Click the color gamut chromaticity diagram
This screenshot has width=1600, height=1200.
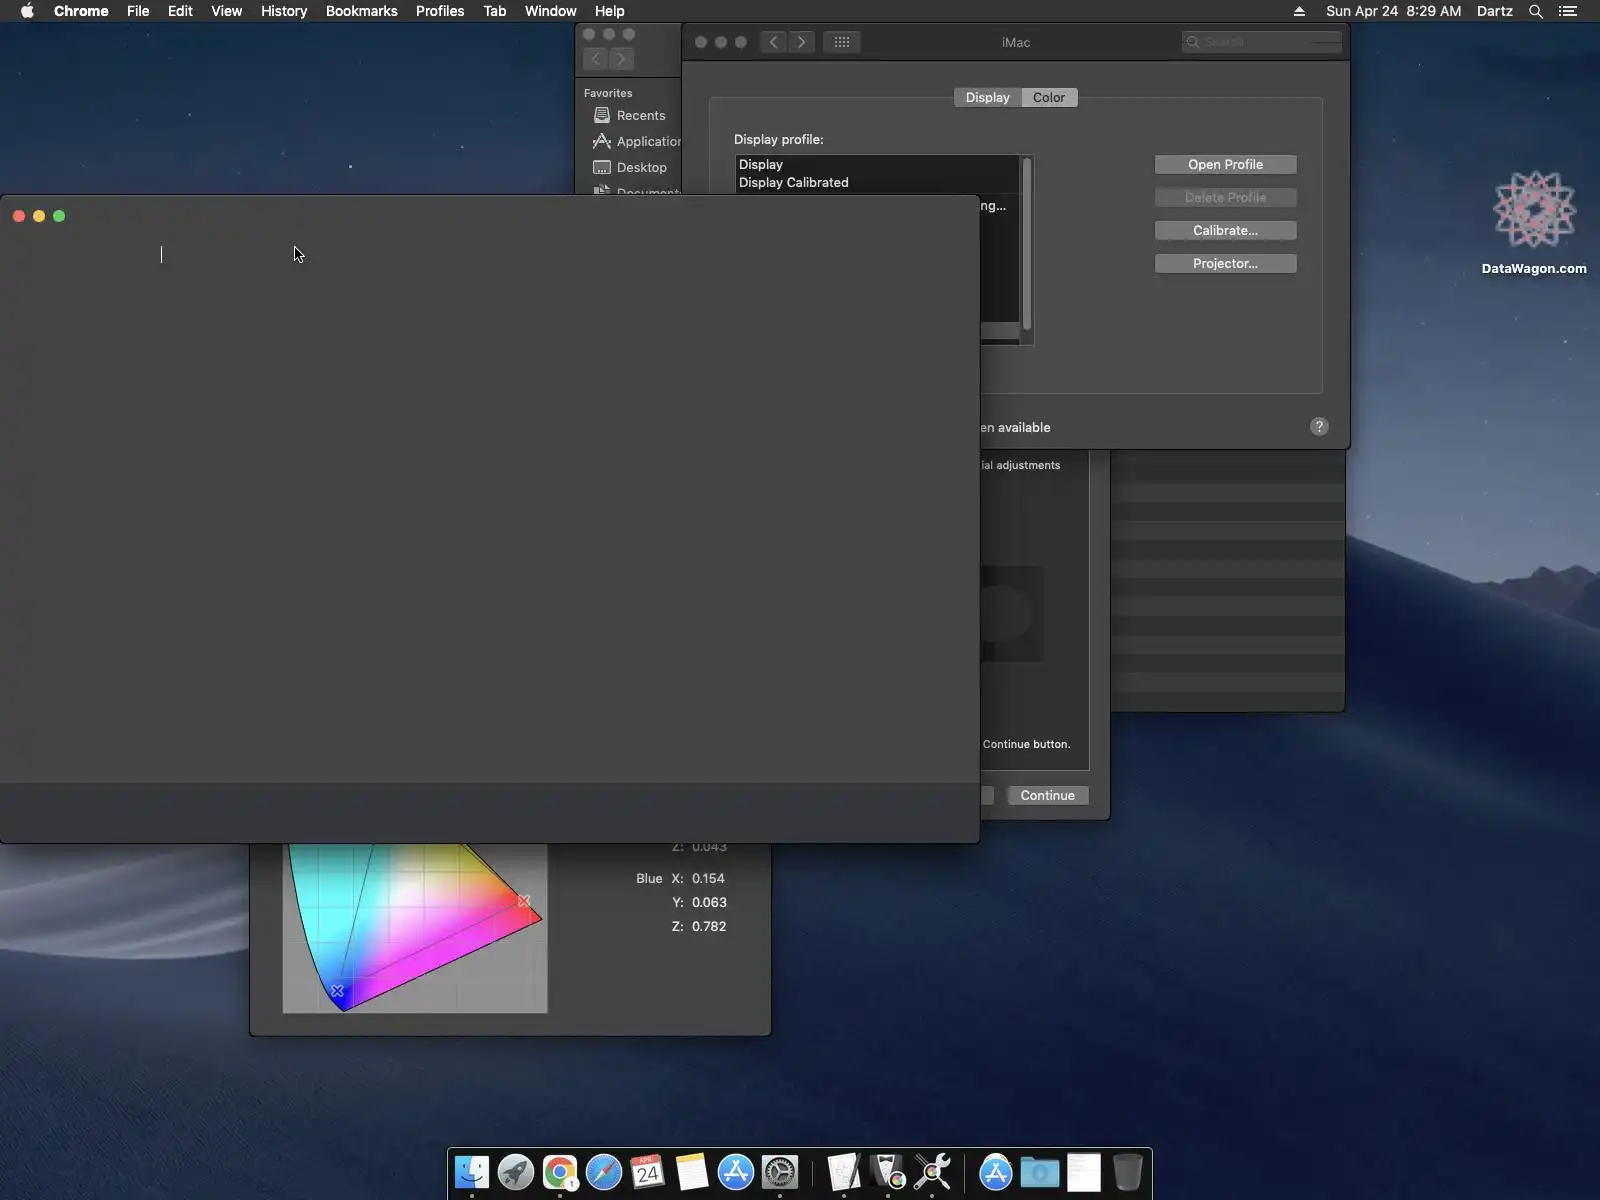click(415, 928)
